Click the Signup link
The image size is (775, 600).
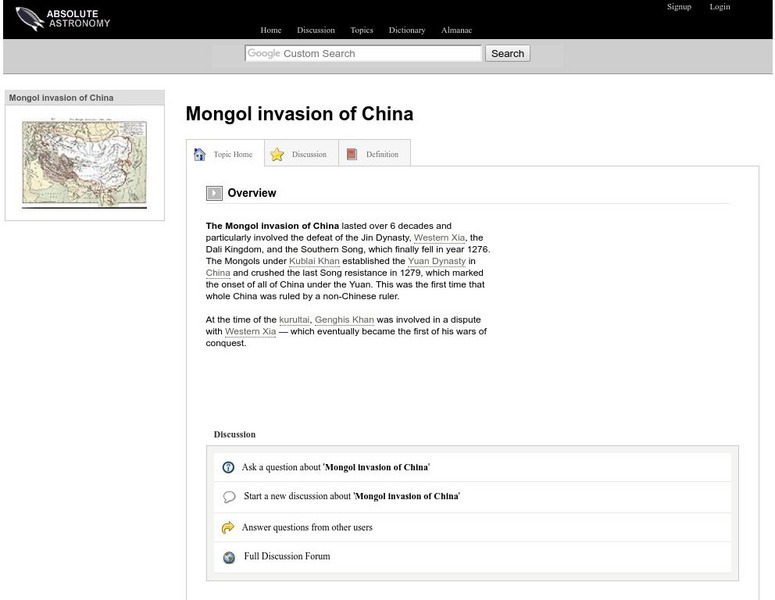pos(679,7)
